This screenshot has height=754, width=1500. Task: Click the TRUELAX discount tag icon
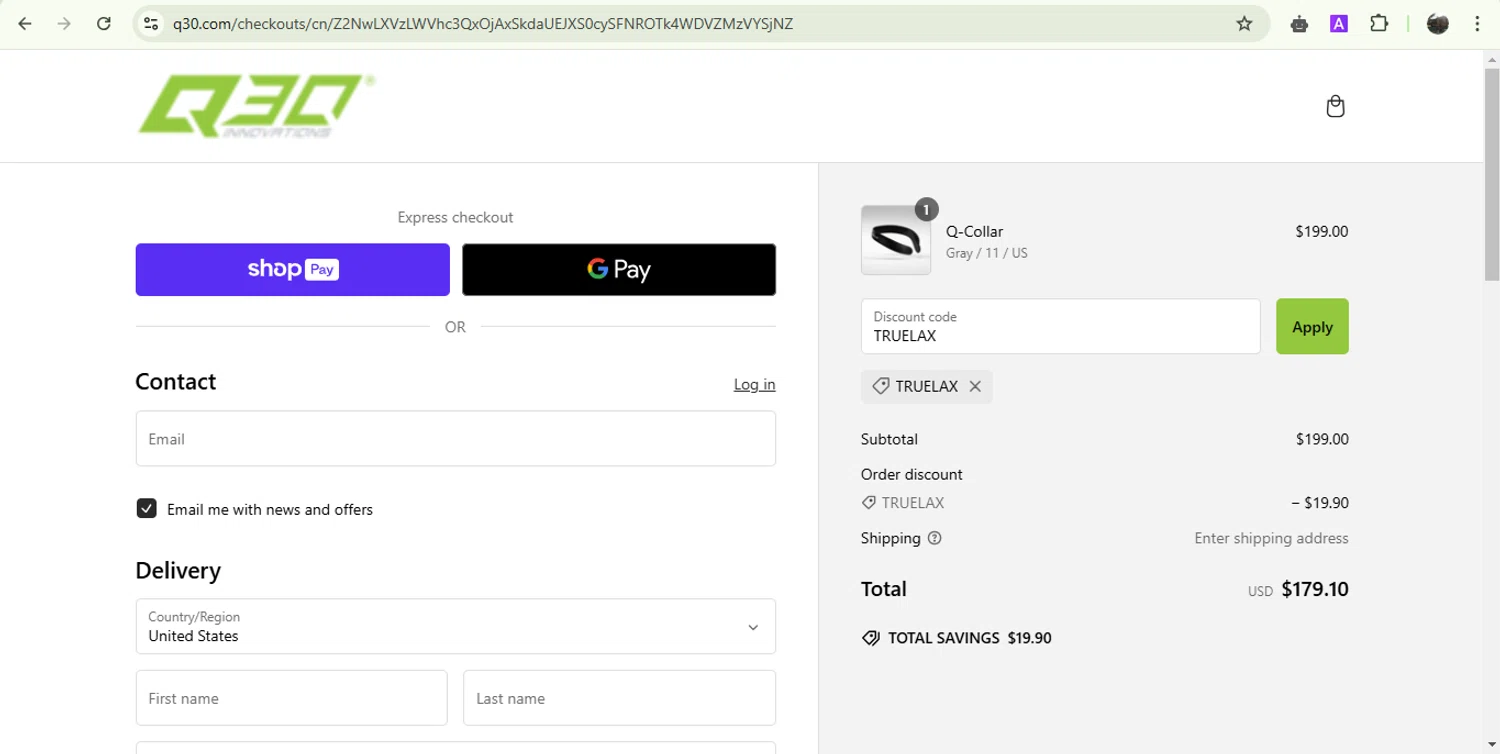880,386
